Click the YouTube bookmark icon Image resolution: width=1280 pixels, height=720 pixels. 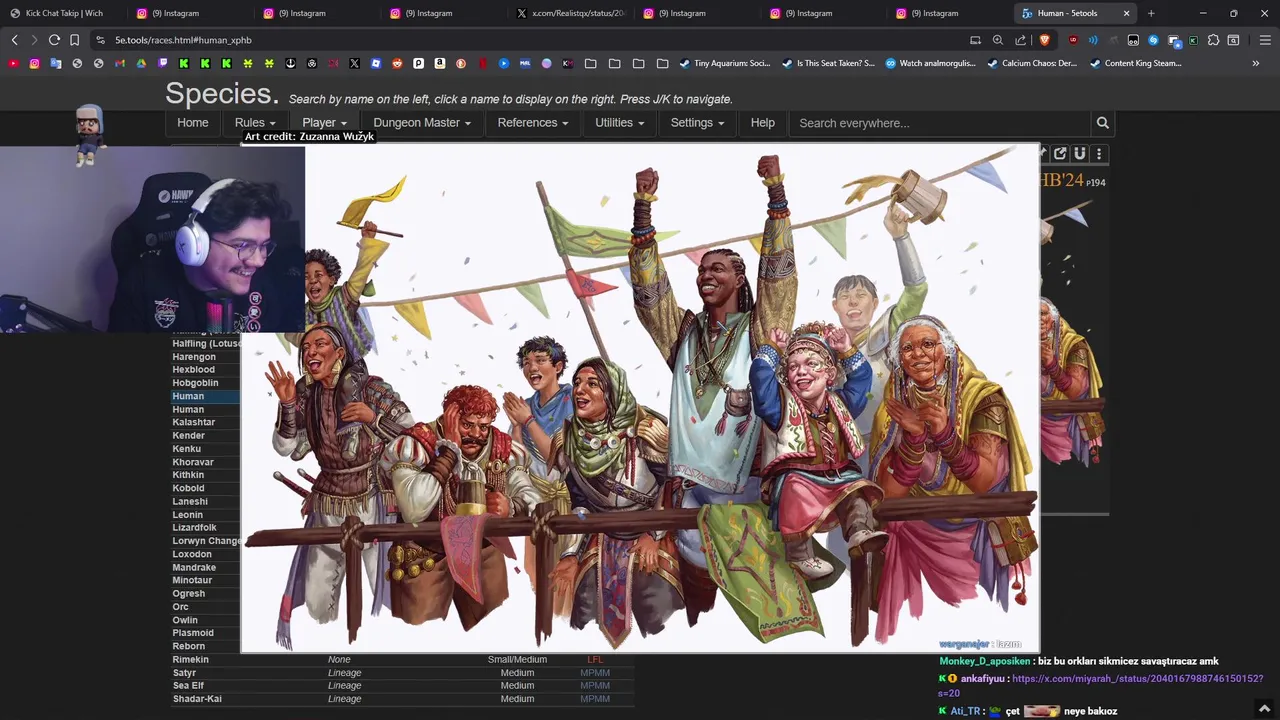[x=13, y=63]
